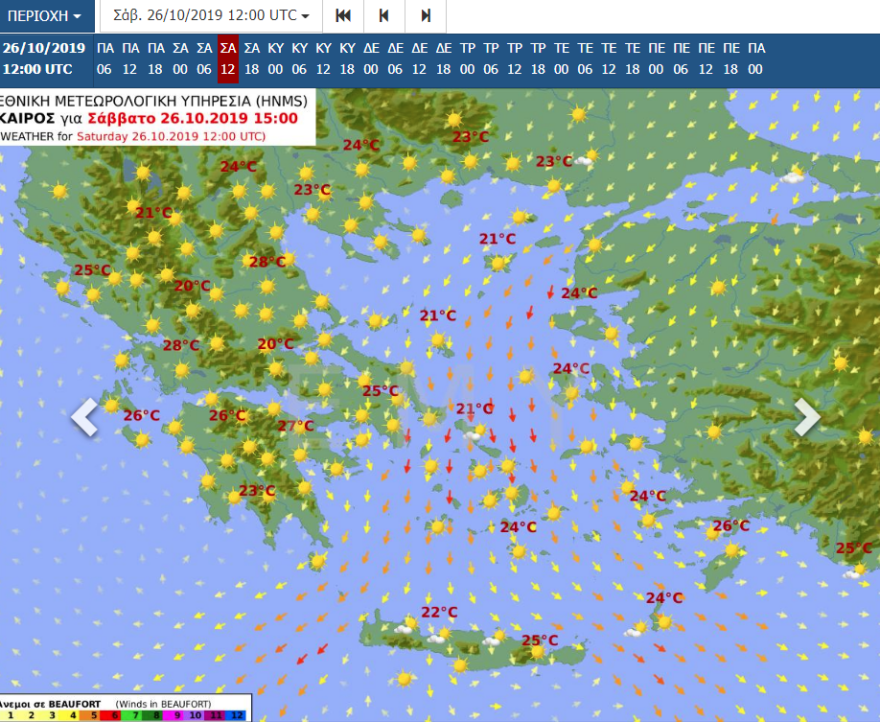This screenshot has height=722, width=880.
Task: Activate the ΠΕ 18 timestep cell
Action: (x=730, y=60)
